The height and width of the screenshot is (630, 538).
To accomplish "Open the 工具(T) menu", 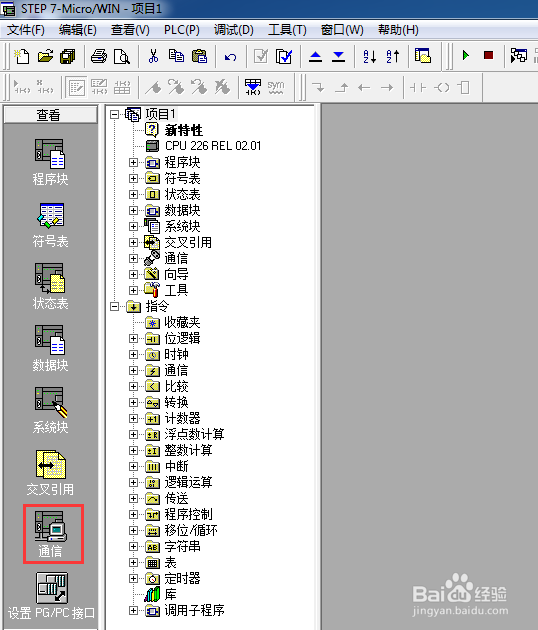I will click(x=287, y=30).
